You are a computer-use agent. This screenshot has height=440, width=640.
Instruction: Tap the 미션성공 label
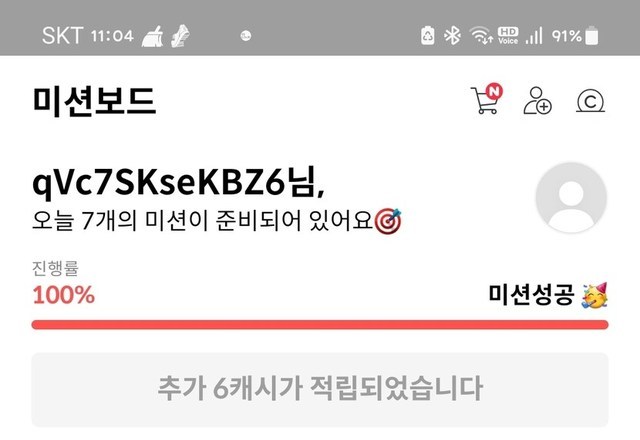point(531,295)
